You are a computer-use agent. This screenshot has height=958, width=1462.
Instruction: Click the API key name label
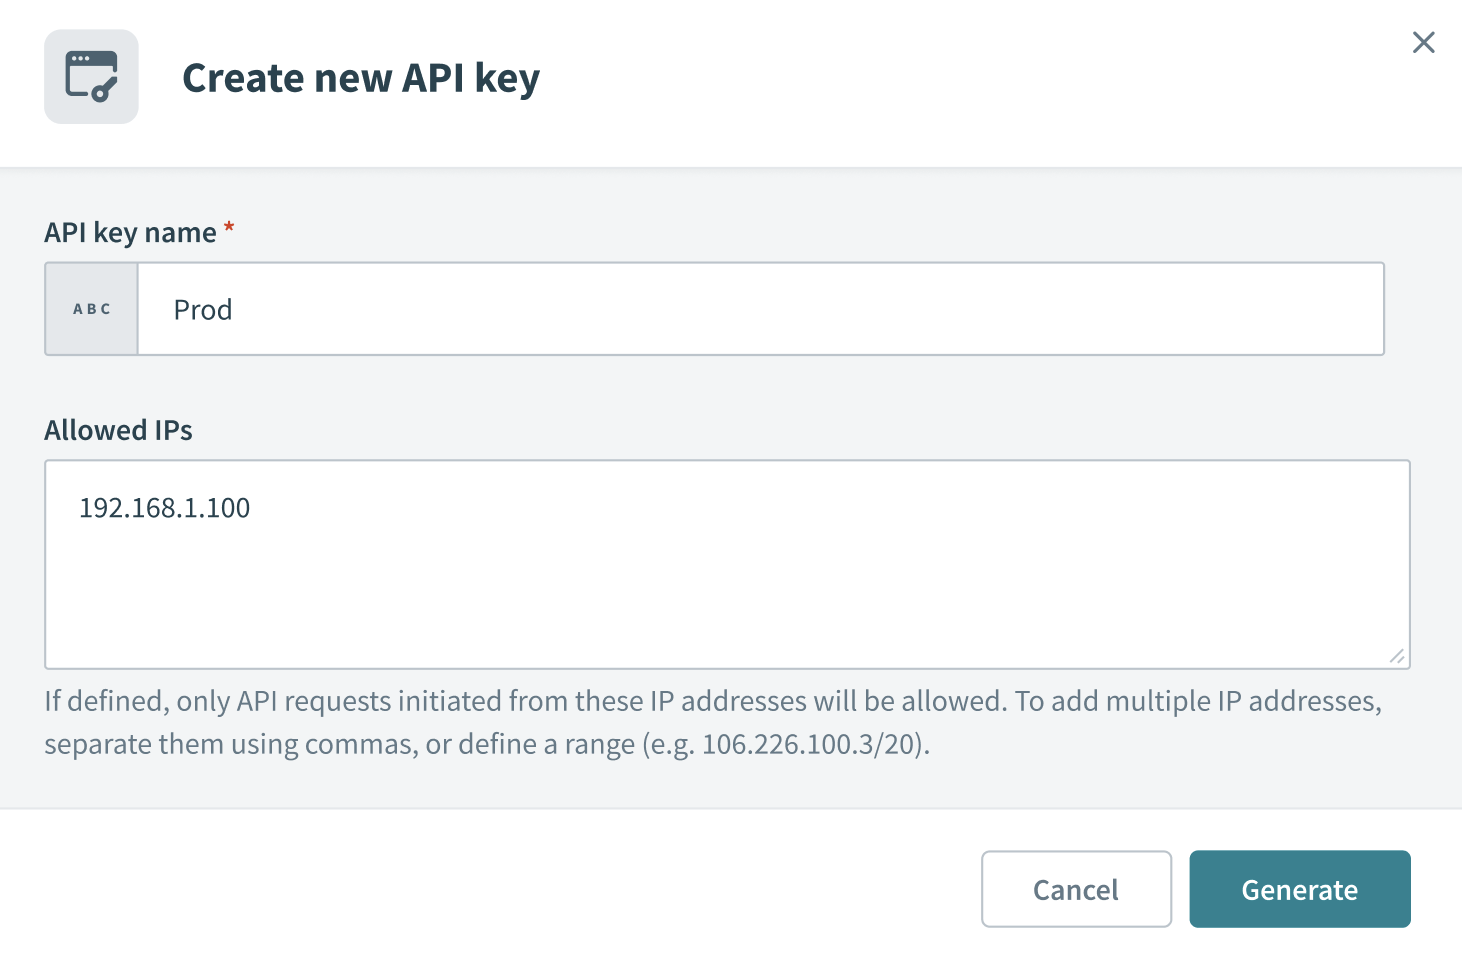129,231
